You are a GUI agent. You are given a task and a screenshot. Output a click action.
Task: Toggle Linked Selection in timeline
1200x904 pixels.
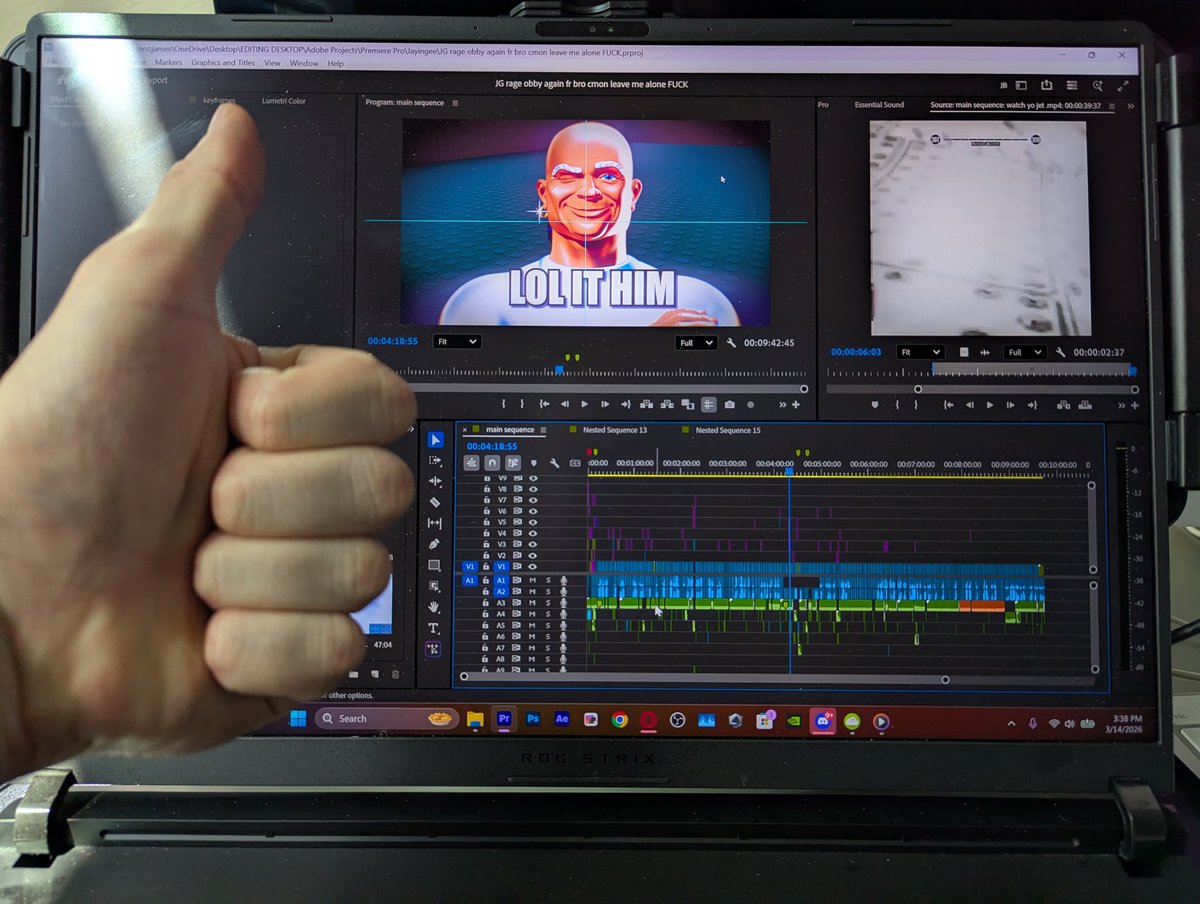click(x=513, y=463)
